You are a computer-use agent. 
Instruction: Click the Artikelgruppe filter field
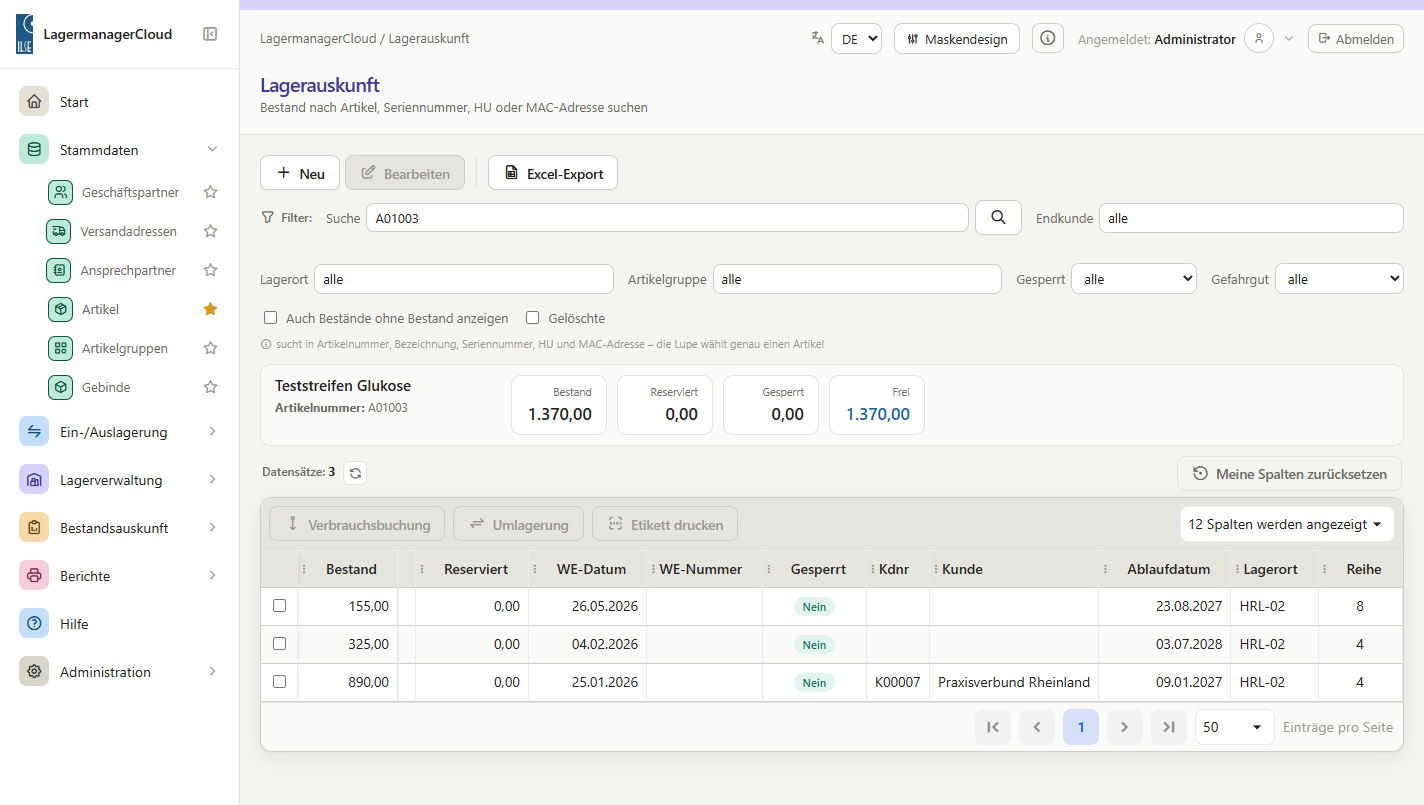857,279
